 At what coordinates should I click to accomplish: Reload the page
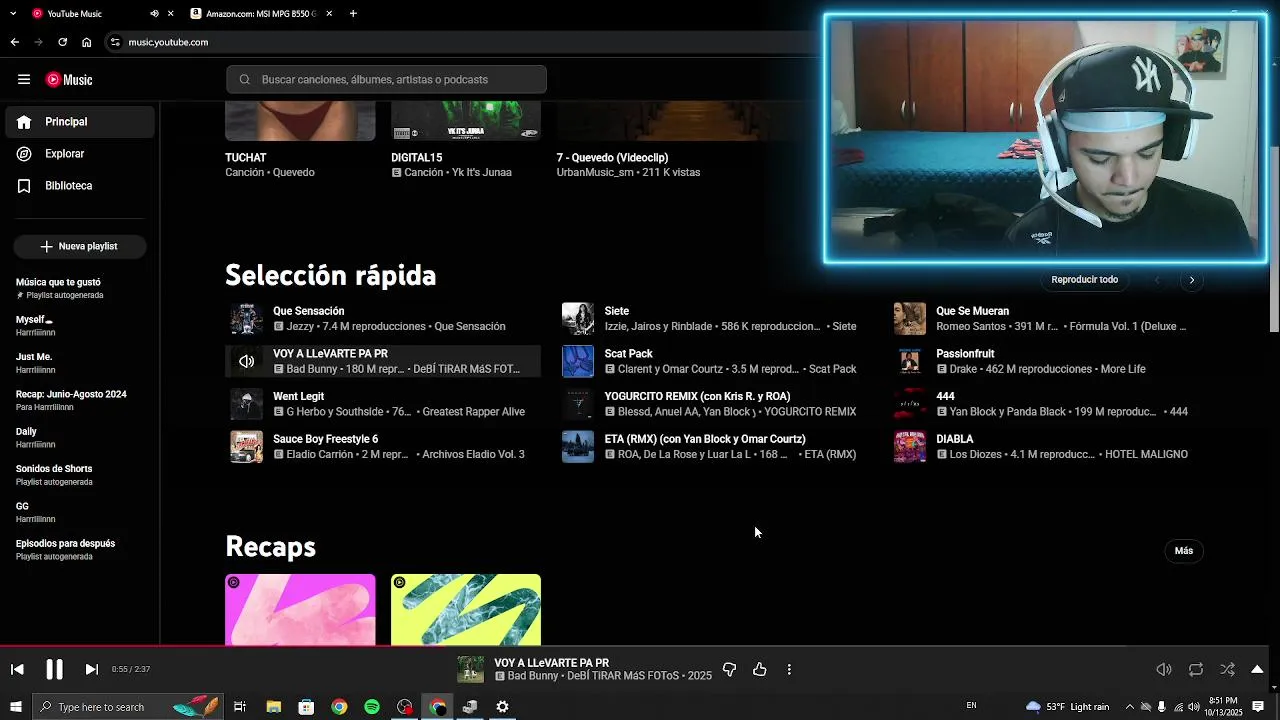pyautogui.click(x=62, y=42)
